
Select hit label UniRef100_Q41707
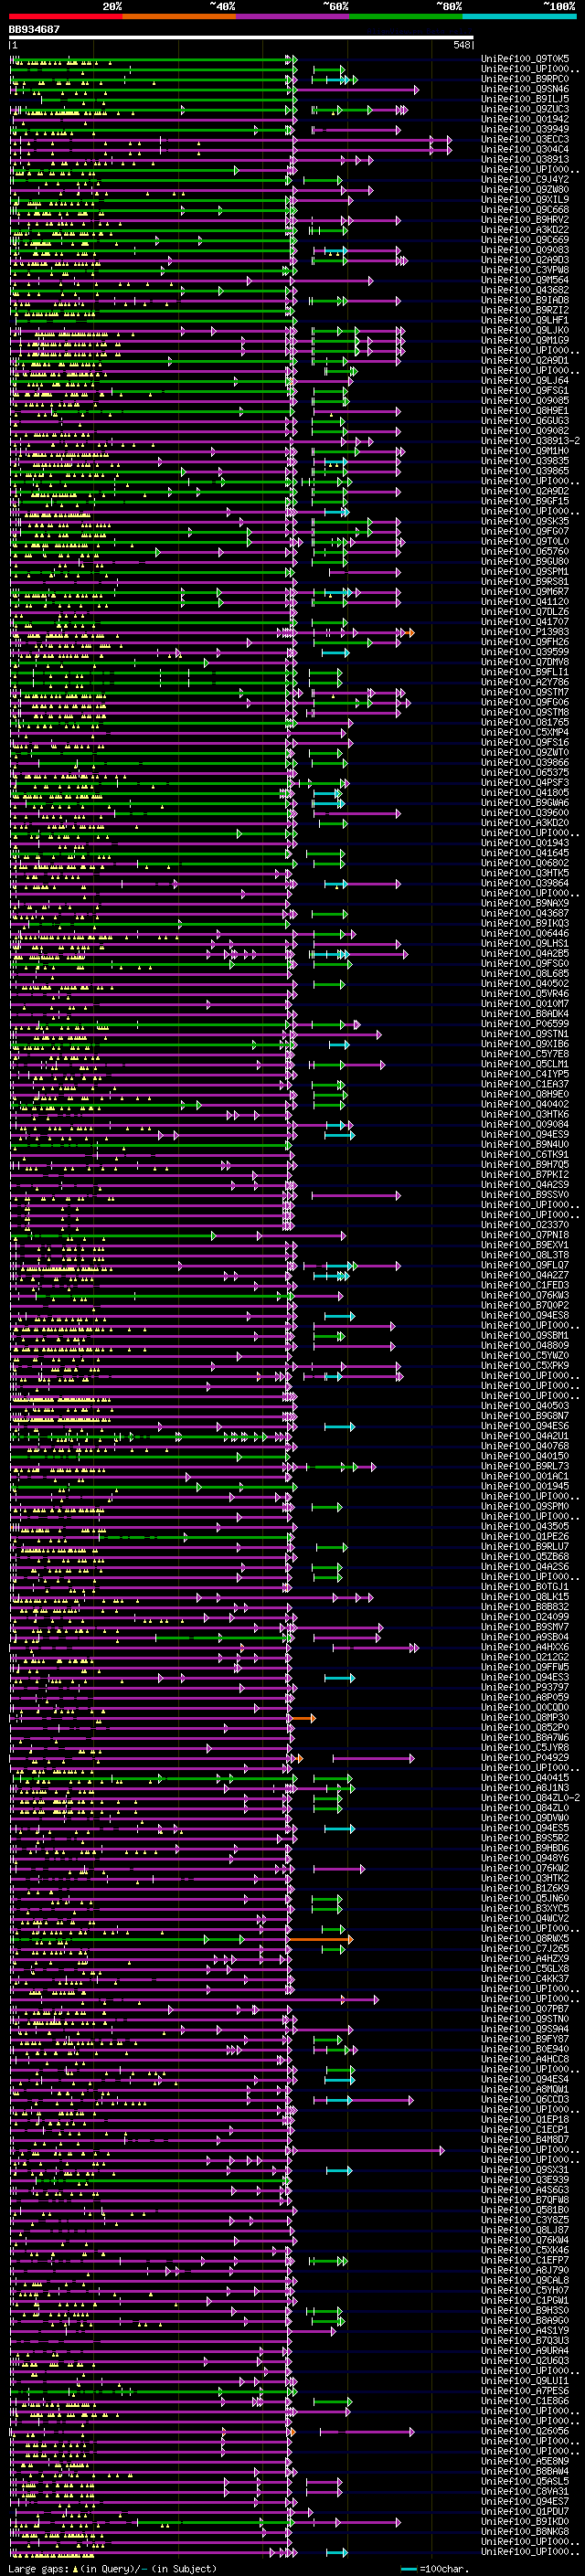pyautogui.click(x=525, y=621)
